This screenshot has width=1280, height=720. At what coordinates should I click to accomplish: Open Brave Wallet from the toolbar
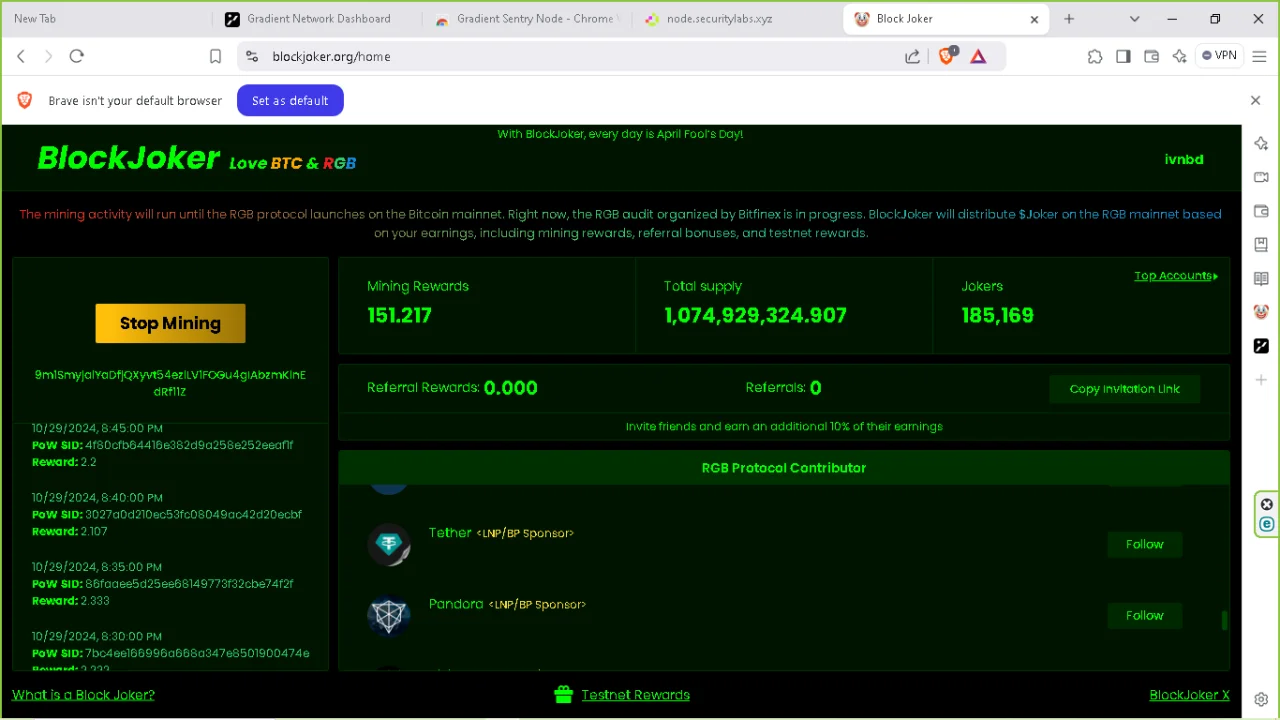click(1151, 57)
